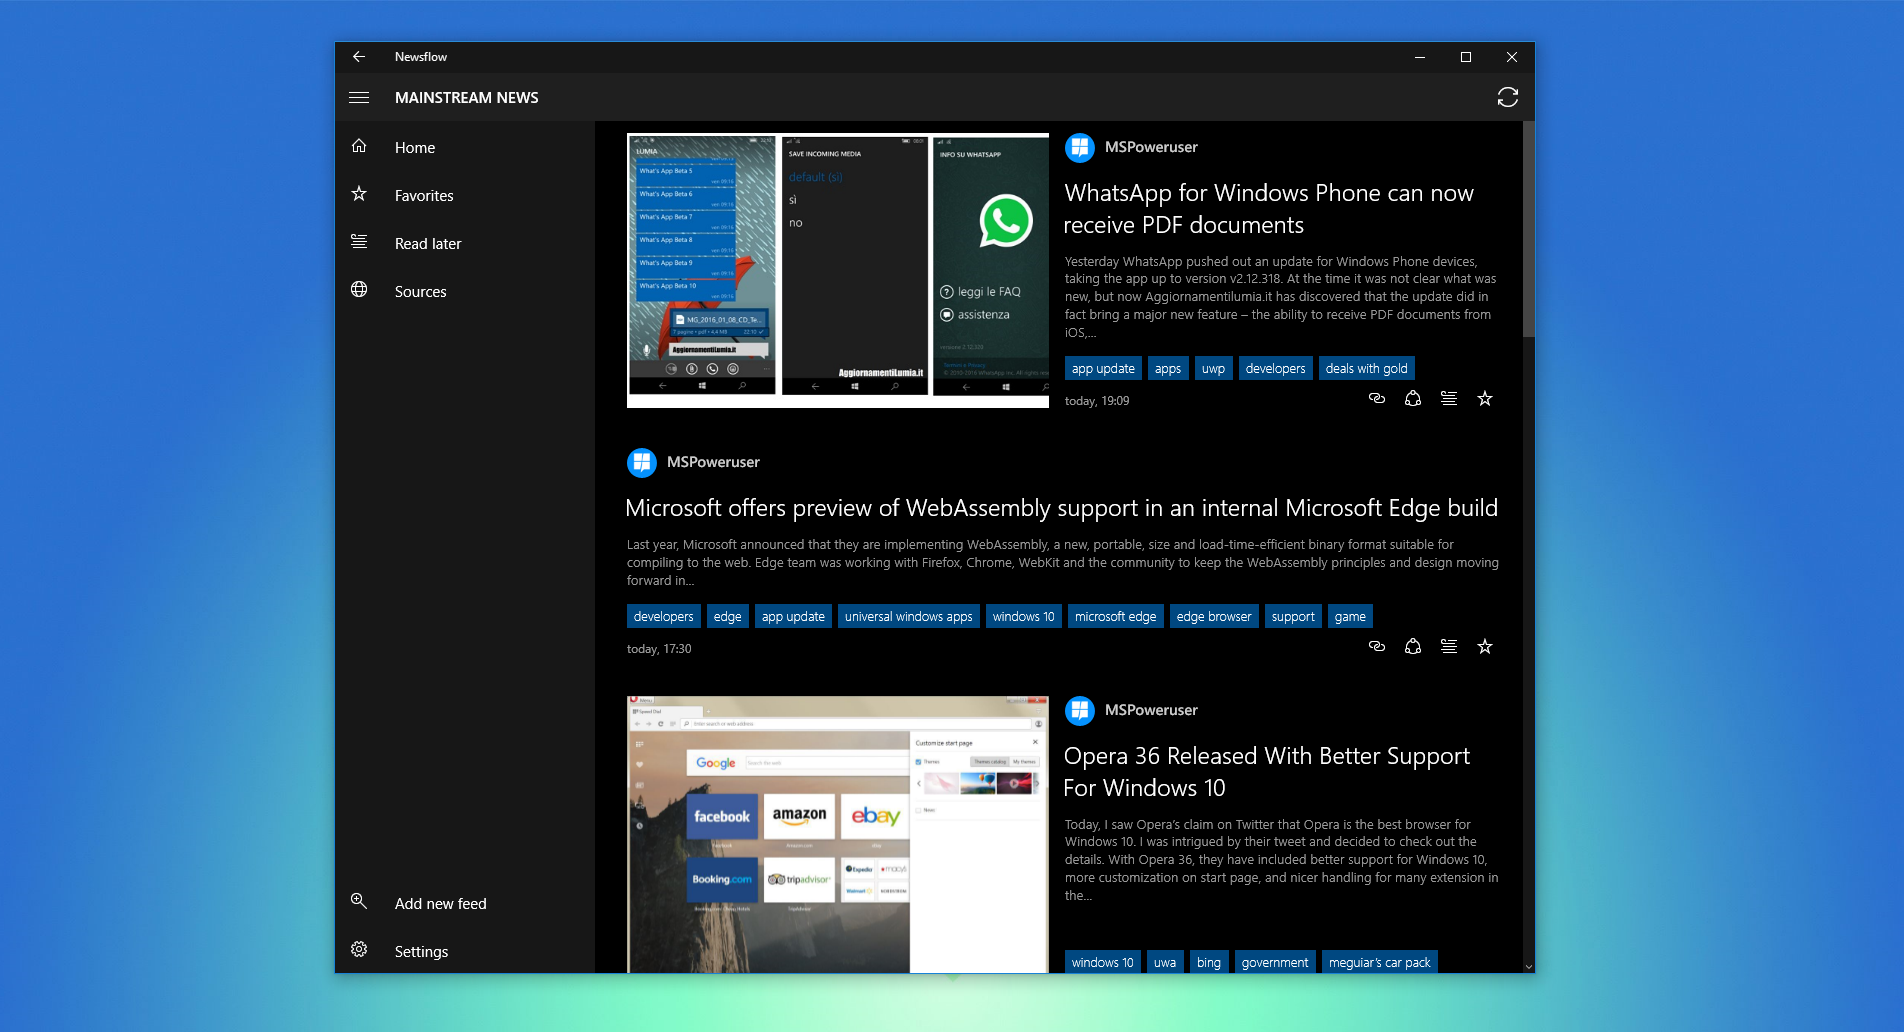Open the WebAssembly support article headline
This screenshot has height=1032, width=1904.
[1061, 508]
